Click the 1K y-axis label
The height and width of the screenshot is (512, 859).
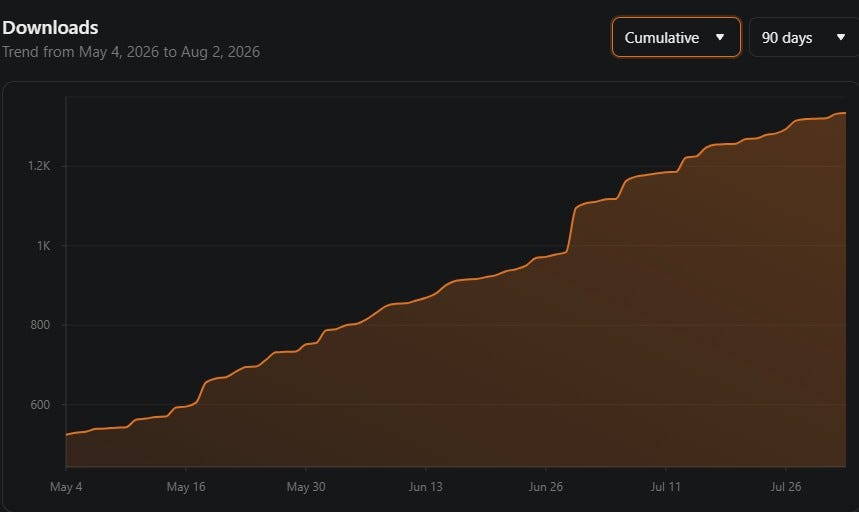pyautogui.click(x=43, y=246)
